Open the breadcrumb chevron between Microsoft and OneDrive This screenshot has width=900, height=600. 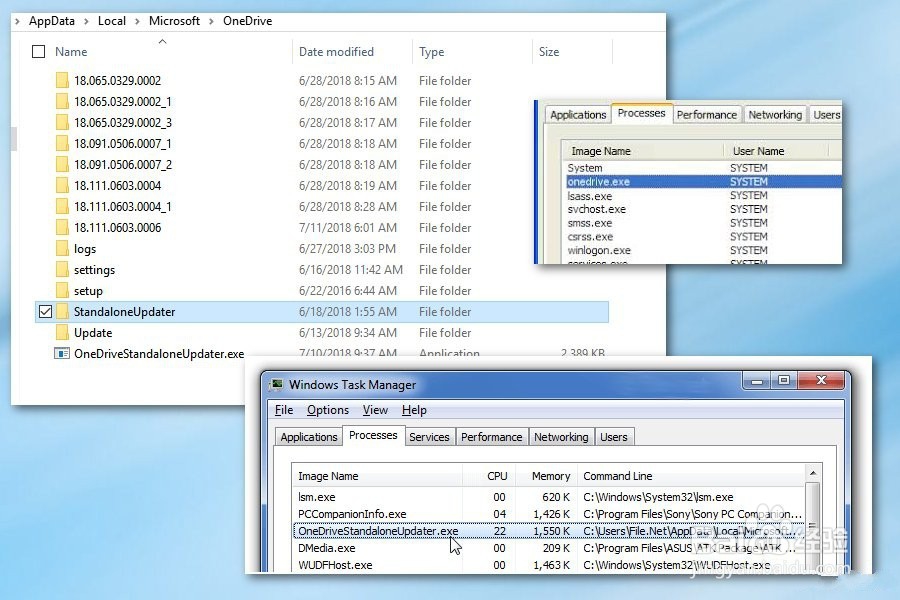213,21
